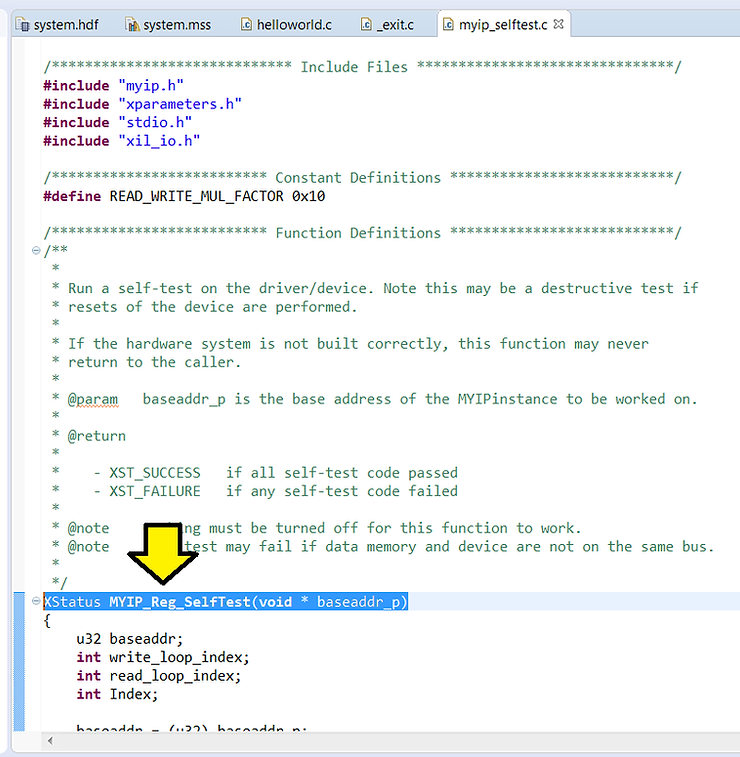Collapse the MYIP_Reg_SelfTest function fold

point(36,601)
